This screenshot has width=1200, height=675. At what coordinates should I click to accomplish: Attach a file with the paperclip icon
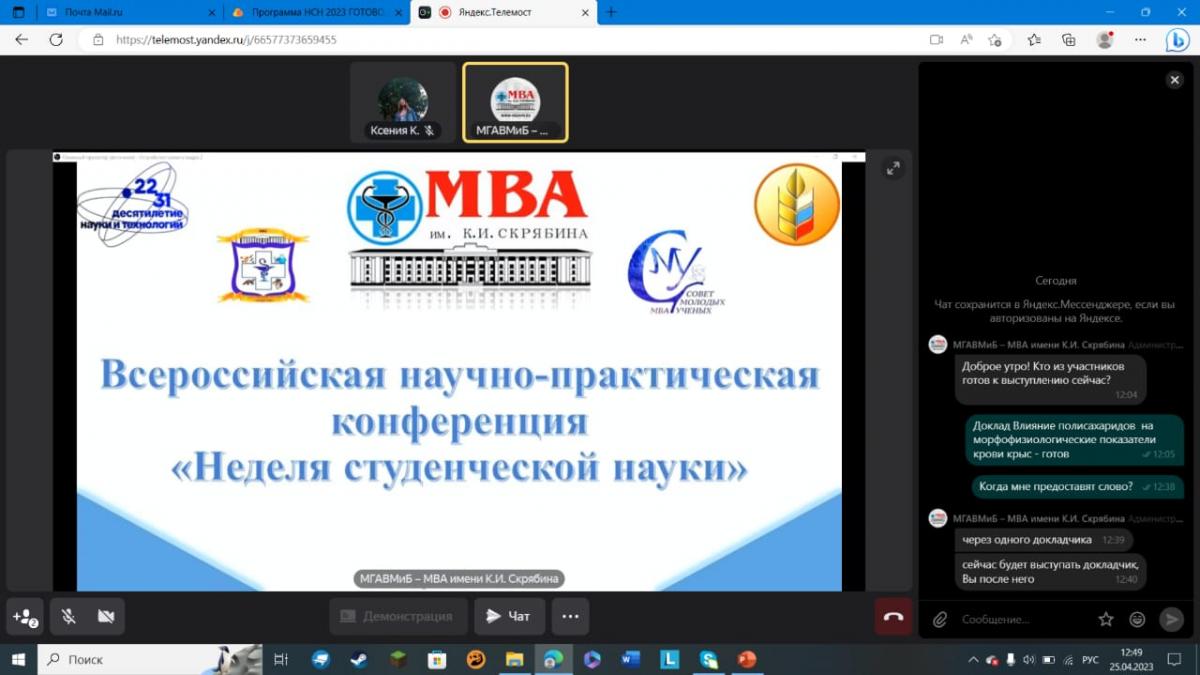(x=939, y=620)
